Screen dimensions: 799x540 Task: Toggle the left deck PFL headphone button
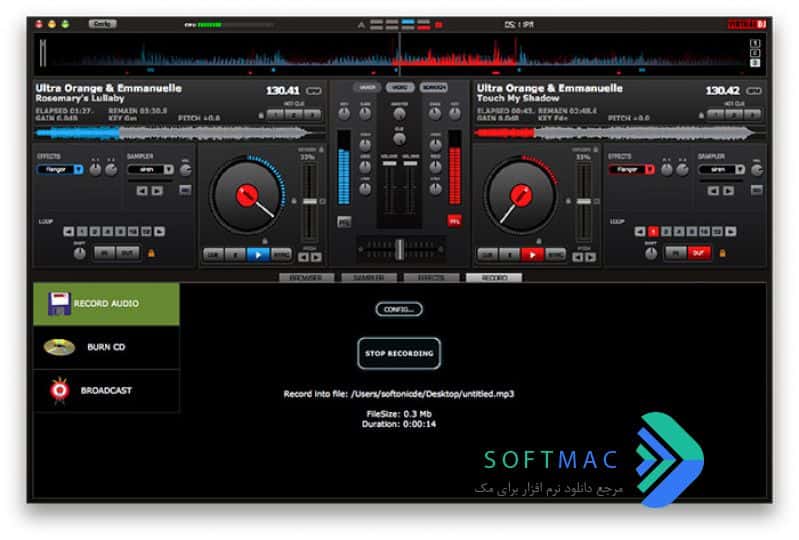[x=344, y=222]
